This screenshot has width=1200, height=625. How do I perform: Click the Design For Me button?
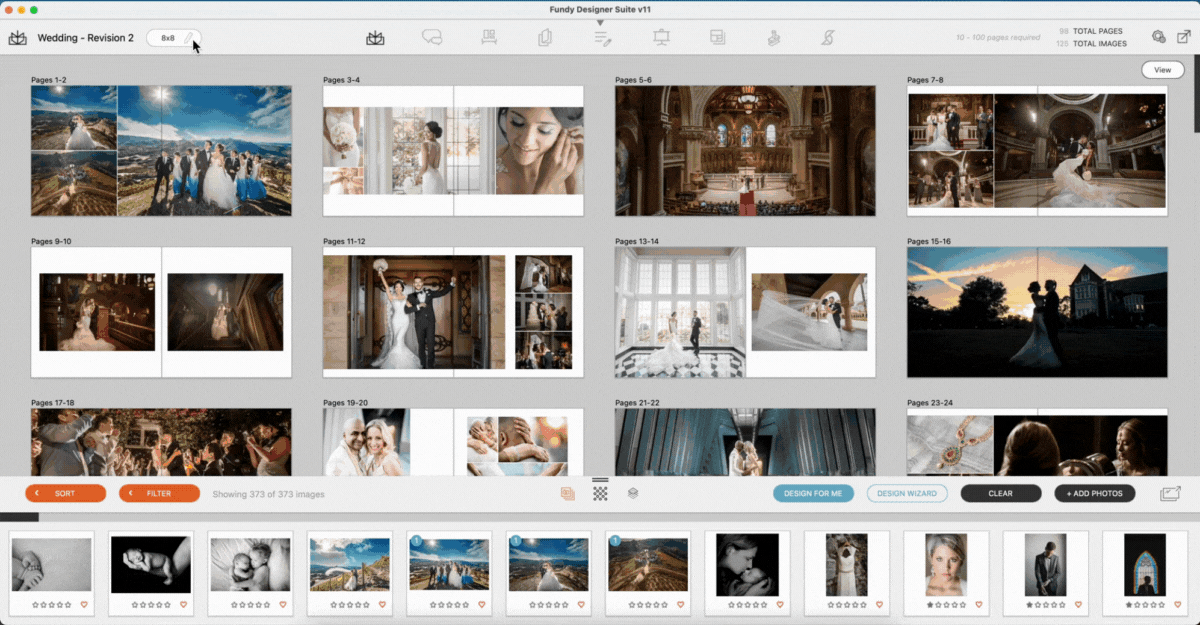(x=813, y=493)
